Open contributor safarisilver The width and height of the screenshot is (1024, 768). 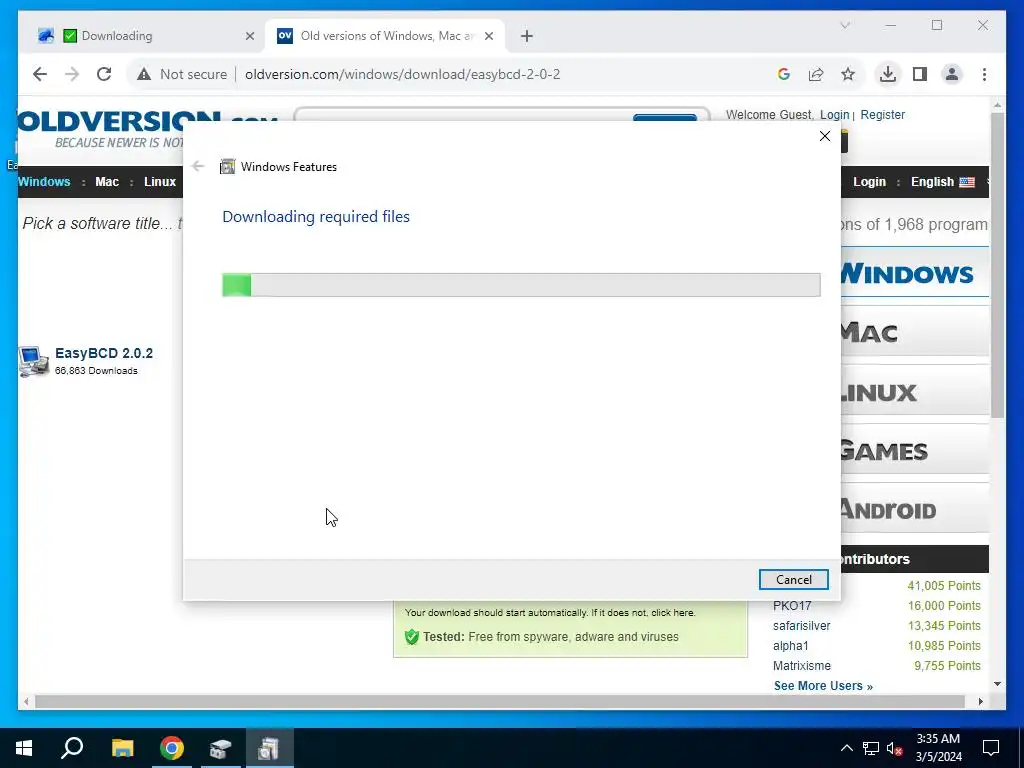pos(801,626)
